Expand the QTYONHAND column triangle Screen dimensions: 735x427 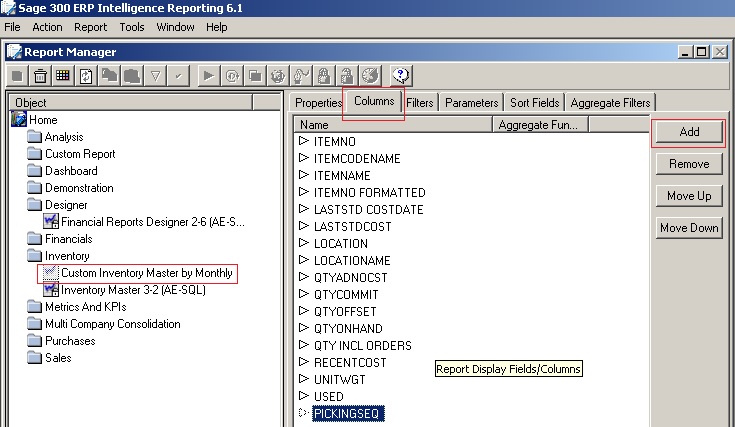(x=304, y=328)
